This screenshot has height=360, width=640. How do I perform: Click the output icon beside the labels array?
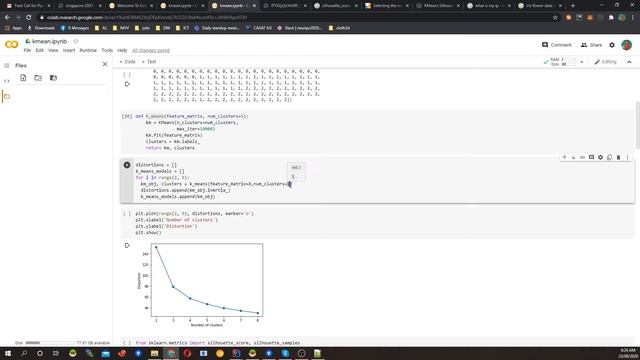(127, 84)
